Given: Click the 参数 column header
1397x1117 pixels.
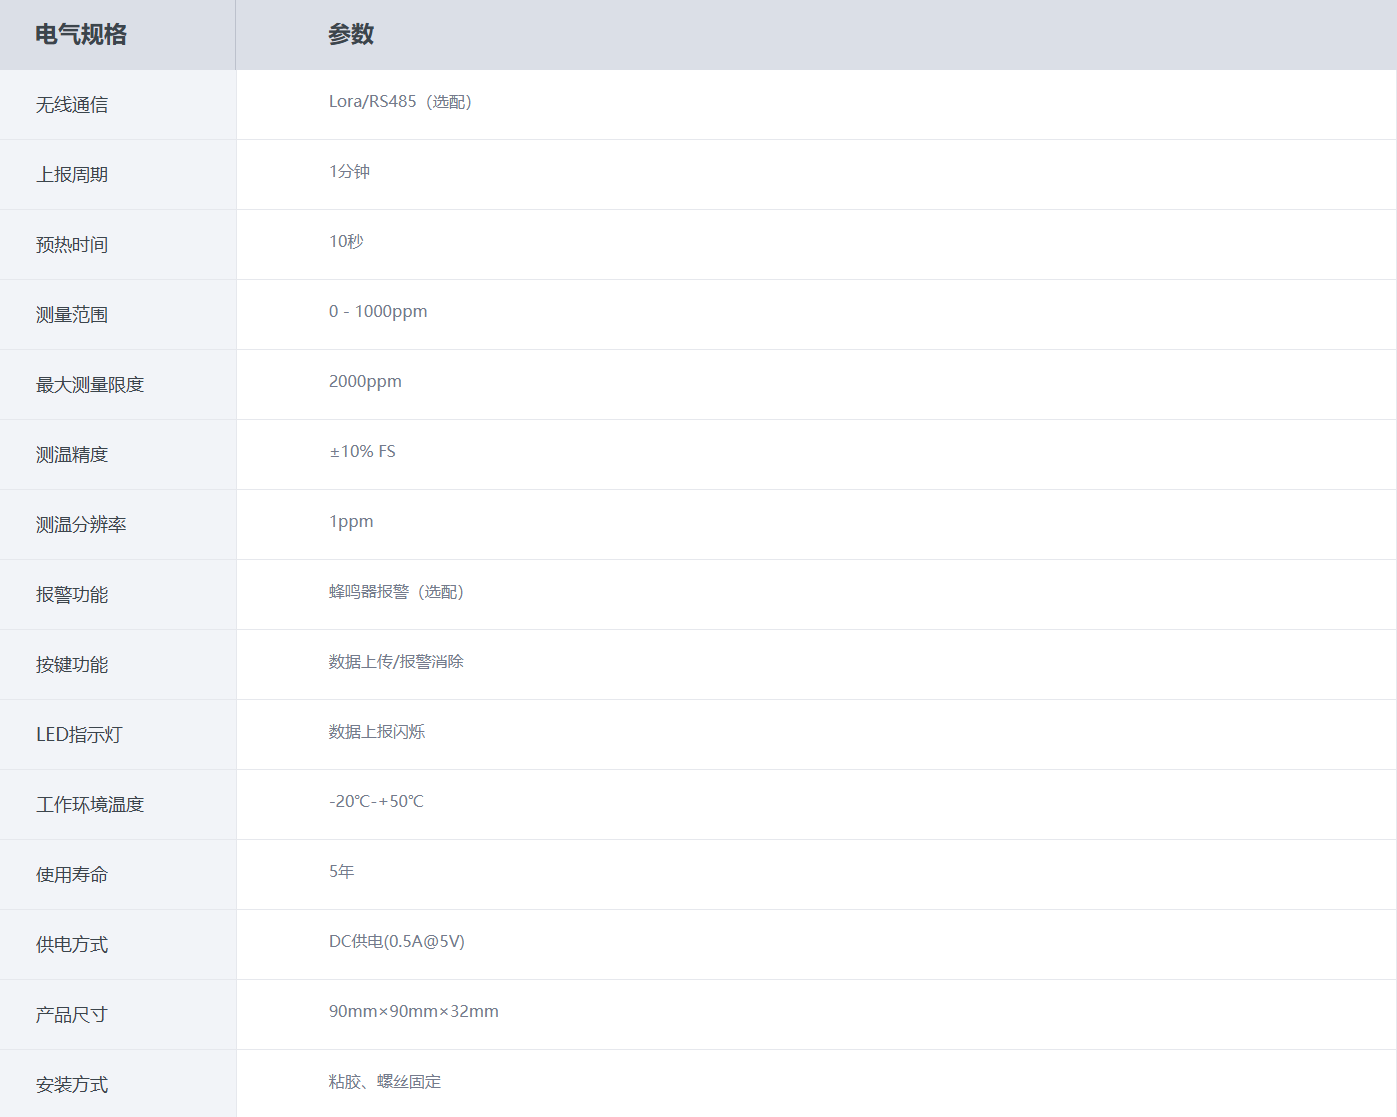Looking at the screenshot, I should point(351,35).
